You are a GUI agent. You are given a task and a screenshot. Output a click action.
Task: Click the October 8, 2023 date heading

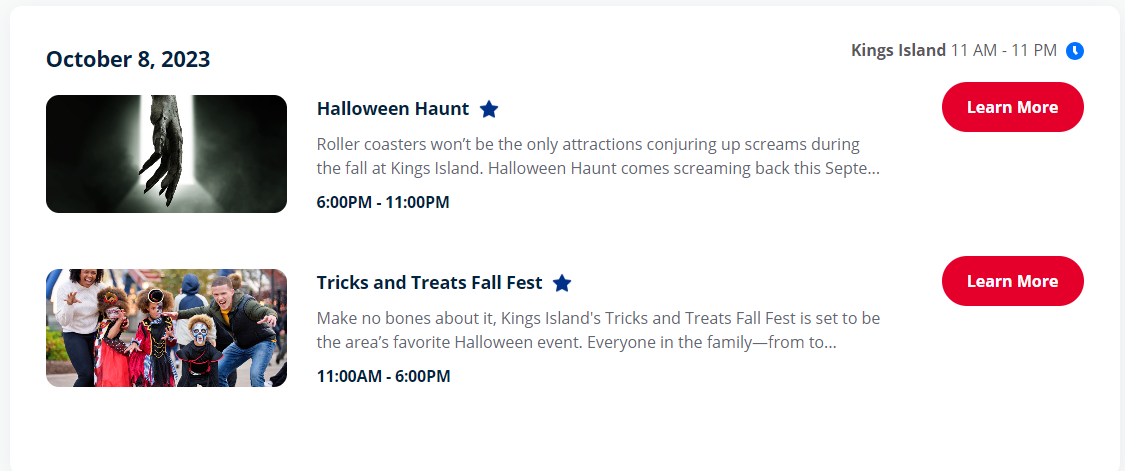[128, 59]
